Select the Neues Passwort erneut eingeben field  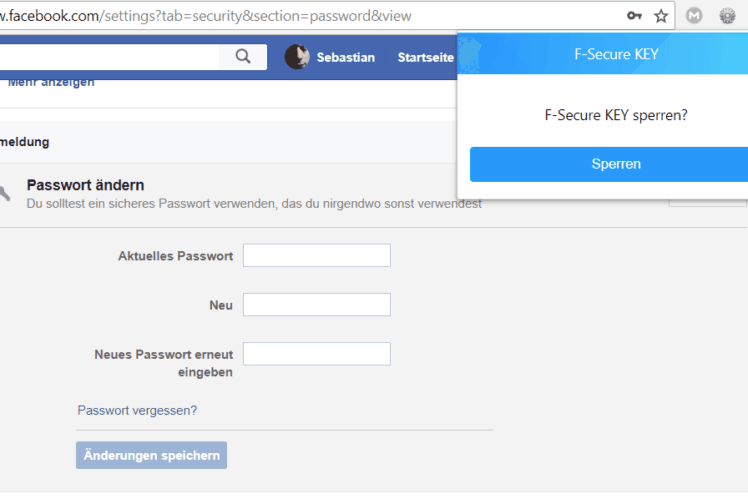click(317, 353)
